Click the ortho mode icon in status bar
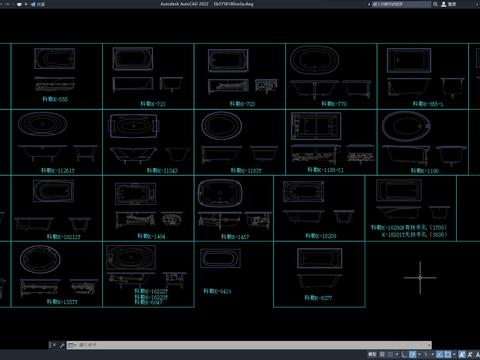The height and width of the screenshot is (360, 480). point(404,354)
